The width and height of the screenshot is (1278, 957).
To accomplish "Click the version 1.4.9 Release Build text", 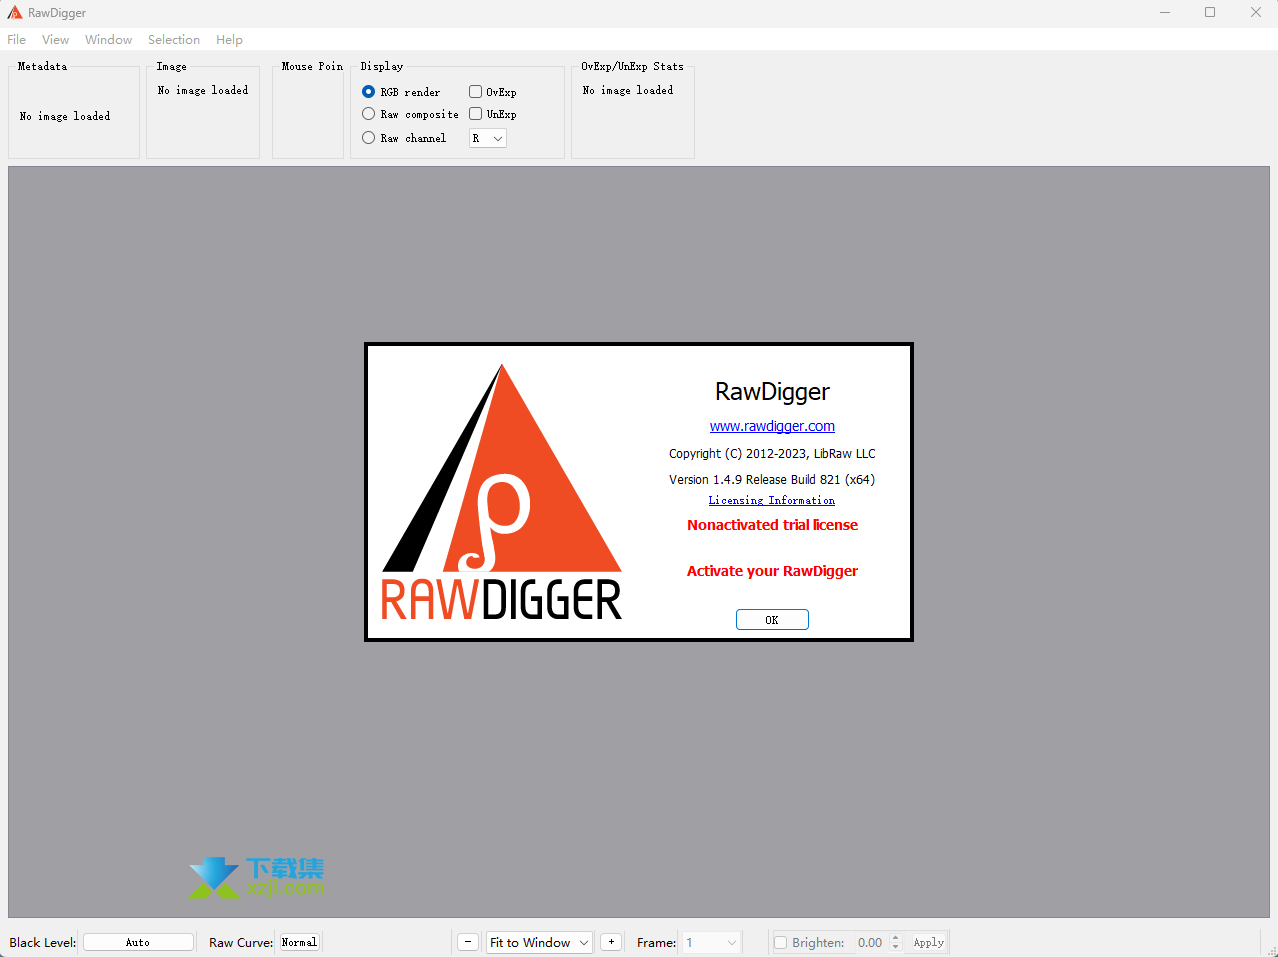I will click(772, 479).
